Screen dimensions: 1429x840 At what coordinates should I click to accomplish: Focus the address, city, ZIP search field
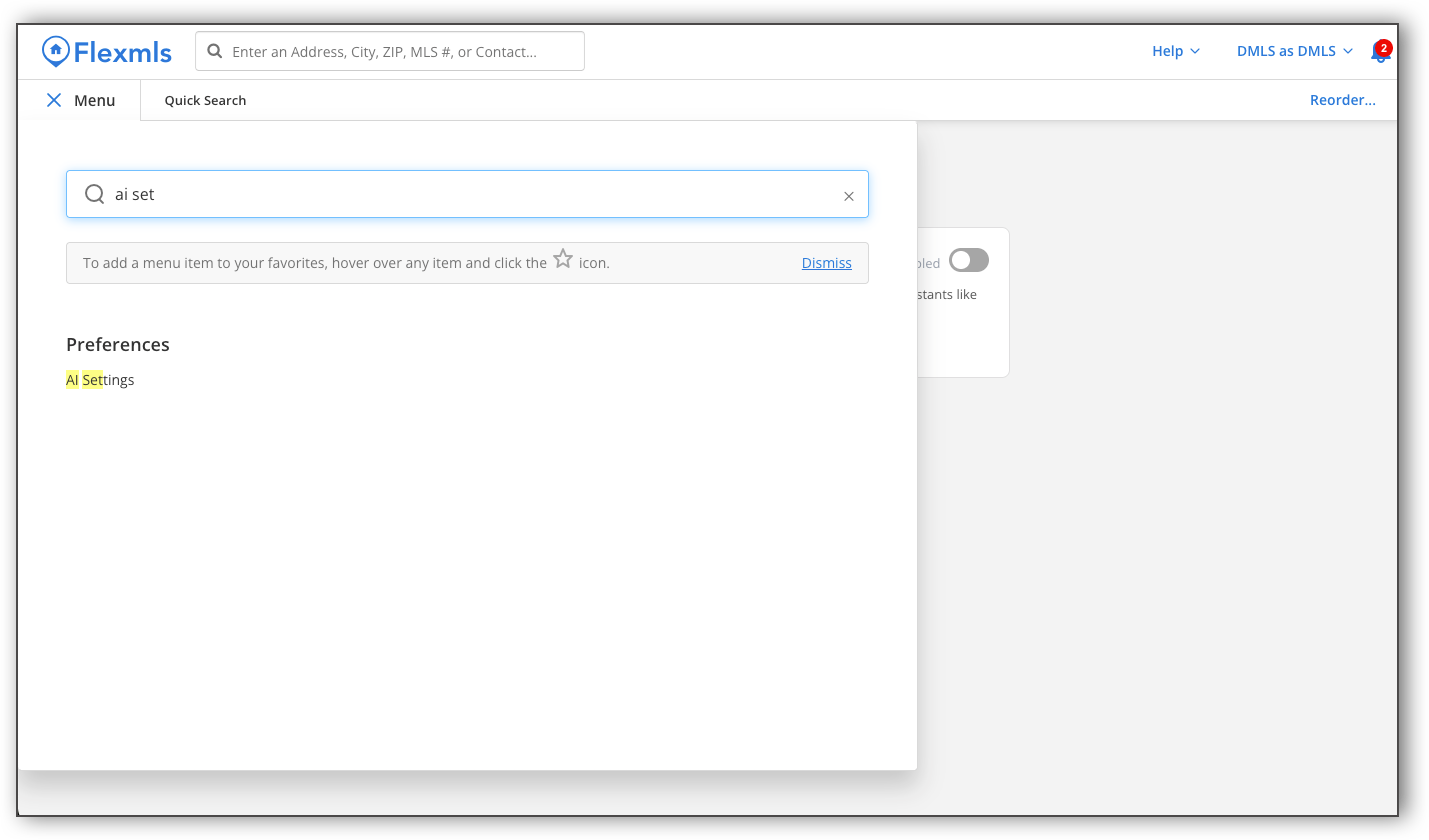click(400, 51)
